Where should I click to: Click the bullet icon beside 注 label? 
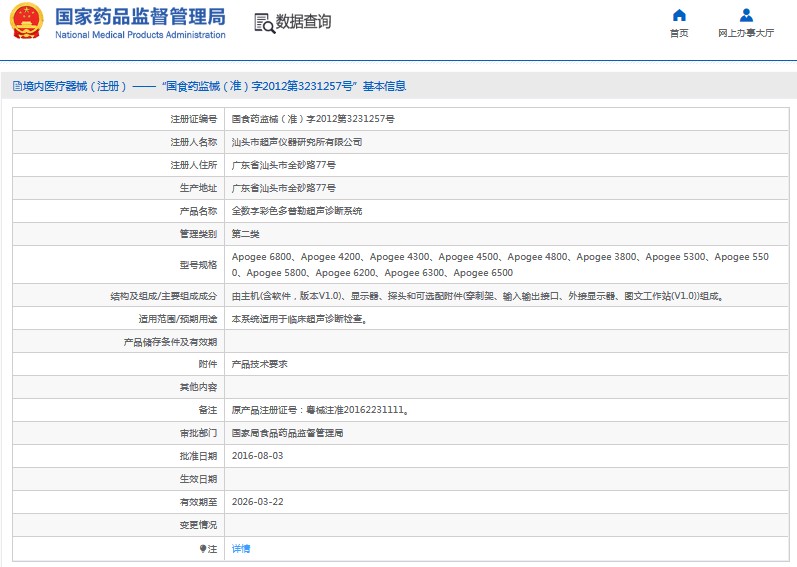tap(202, 549)
